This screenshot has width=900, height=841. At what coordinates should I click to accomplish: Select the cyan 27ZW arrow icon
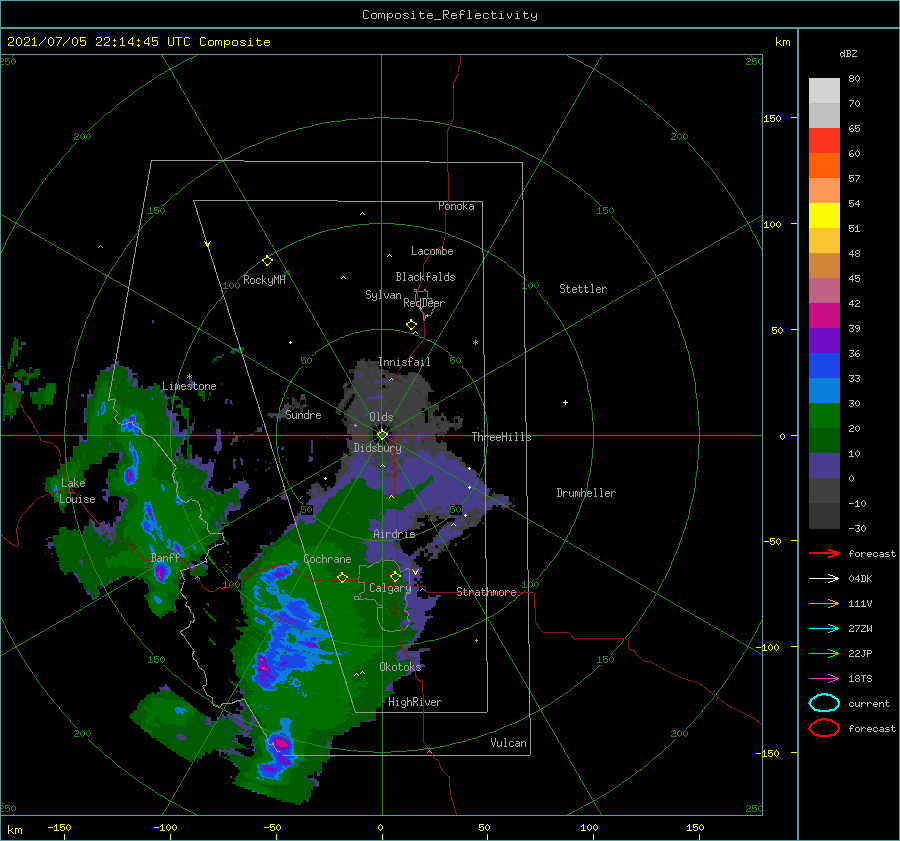click(x=824, y=629)
